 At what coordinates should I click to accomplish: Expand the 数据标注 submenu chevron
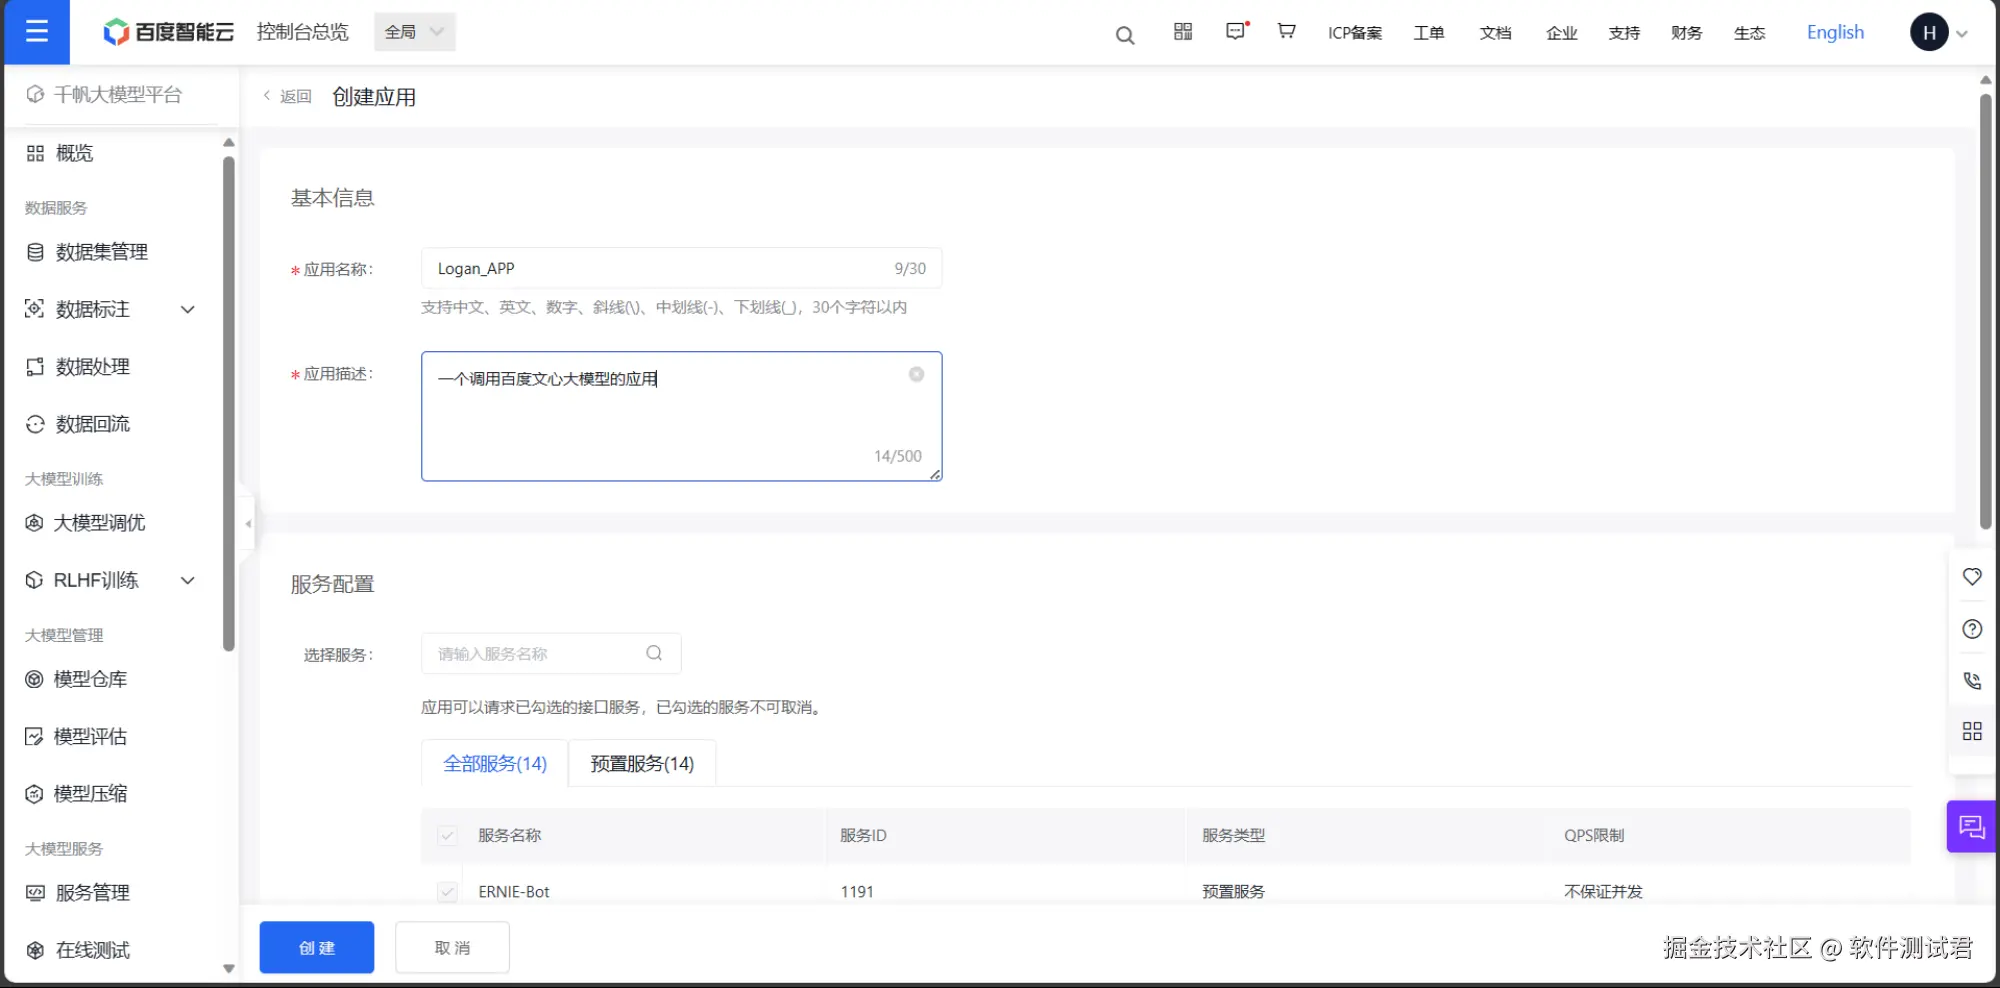coord(188,309)
